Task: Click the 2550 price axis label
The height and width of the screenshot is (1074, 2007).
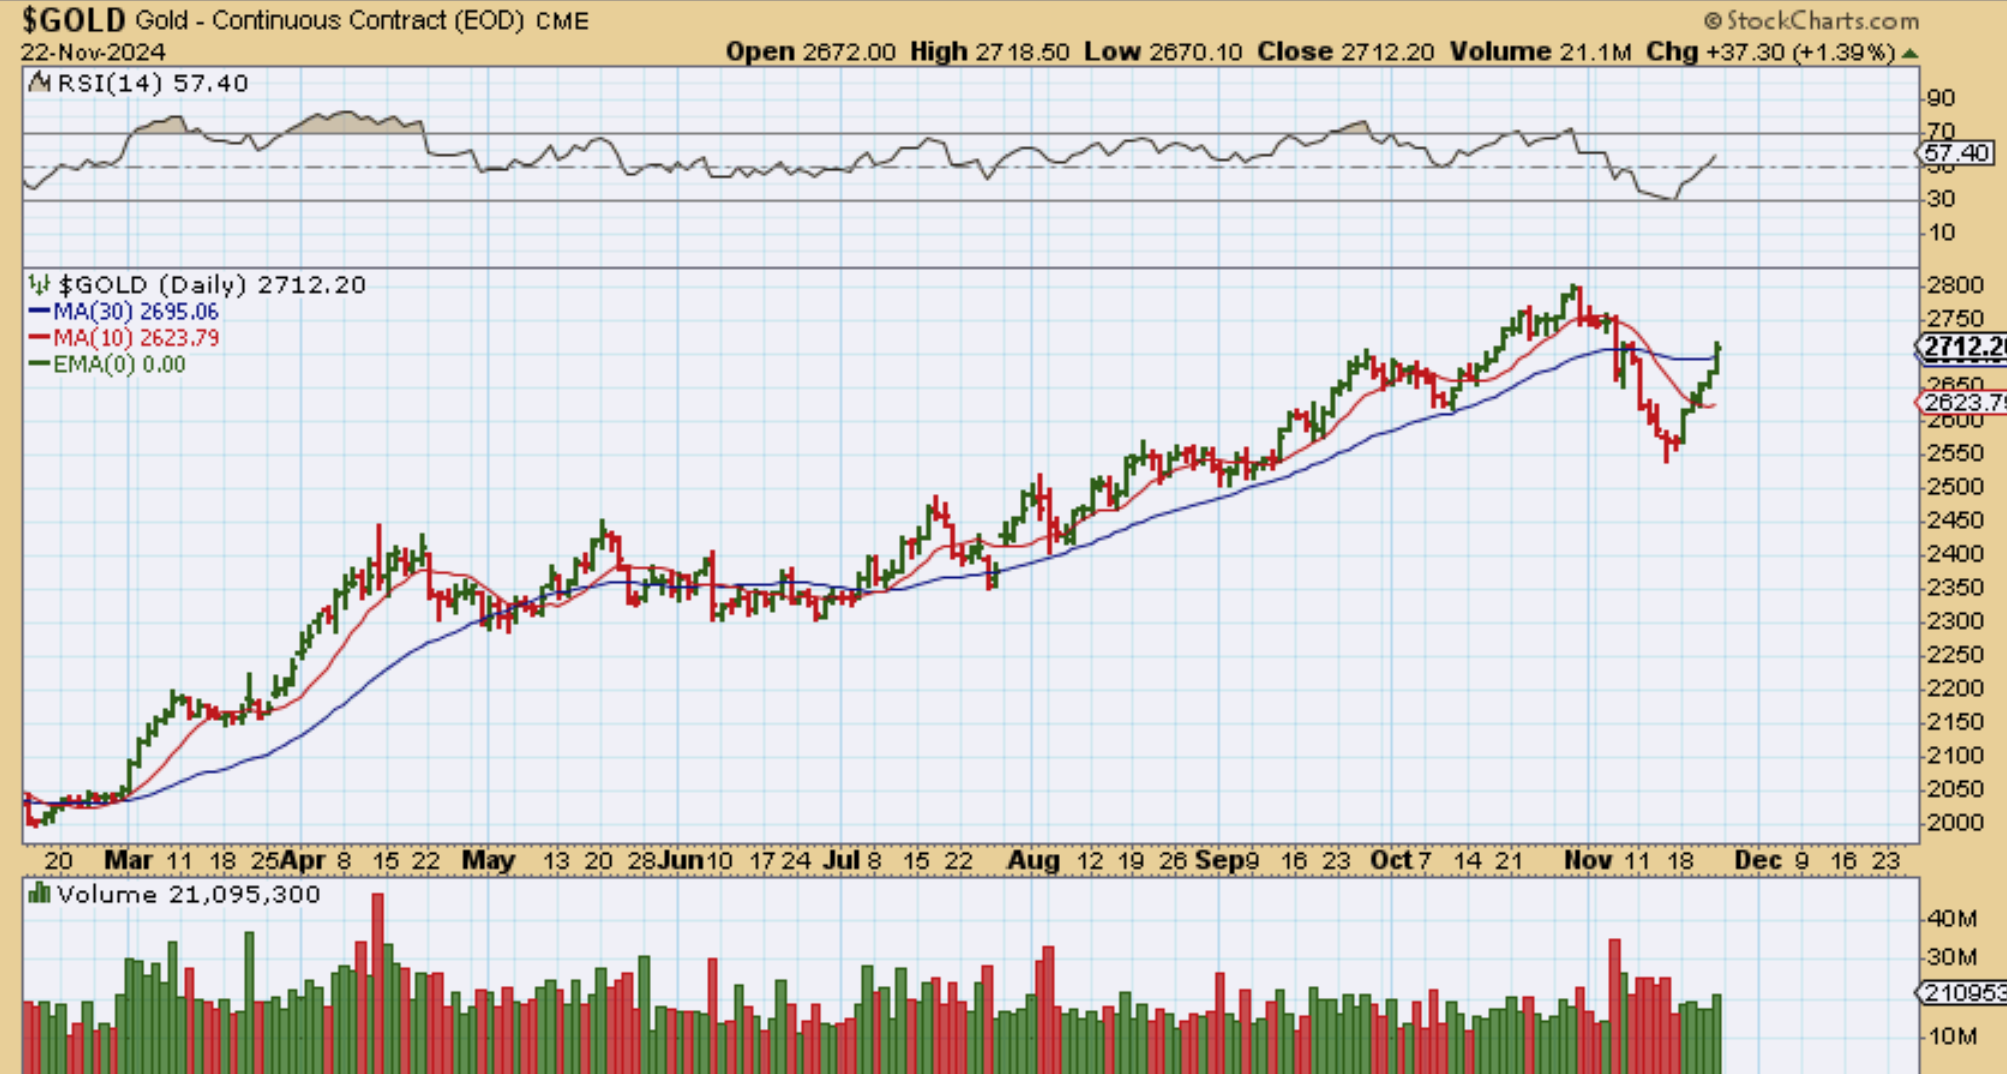Action: click(x=1955, y=453)
